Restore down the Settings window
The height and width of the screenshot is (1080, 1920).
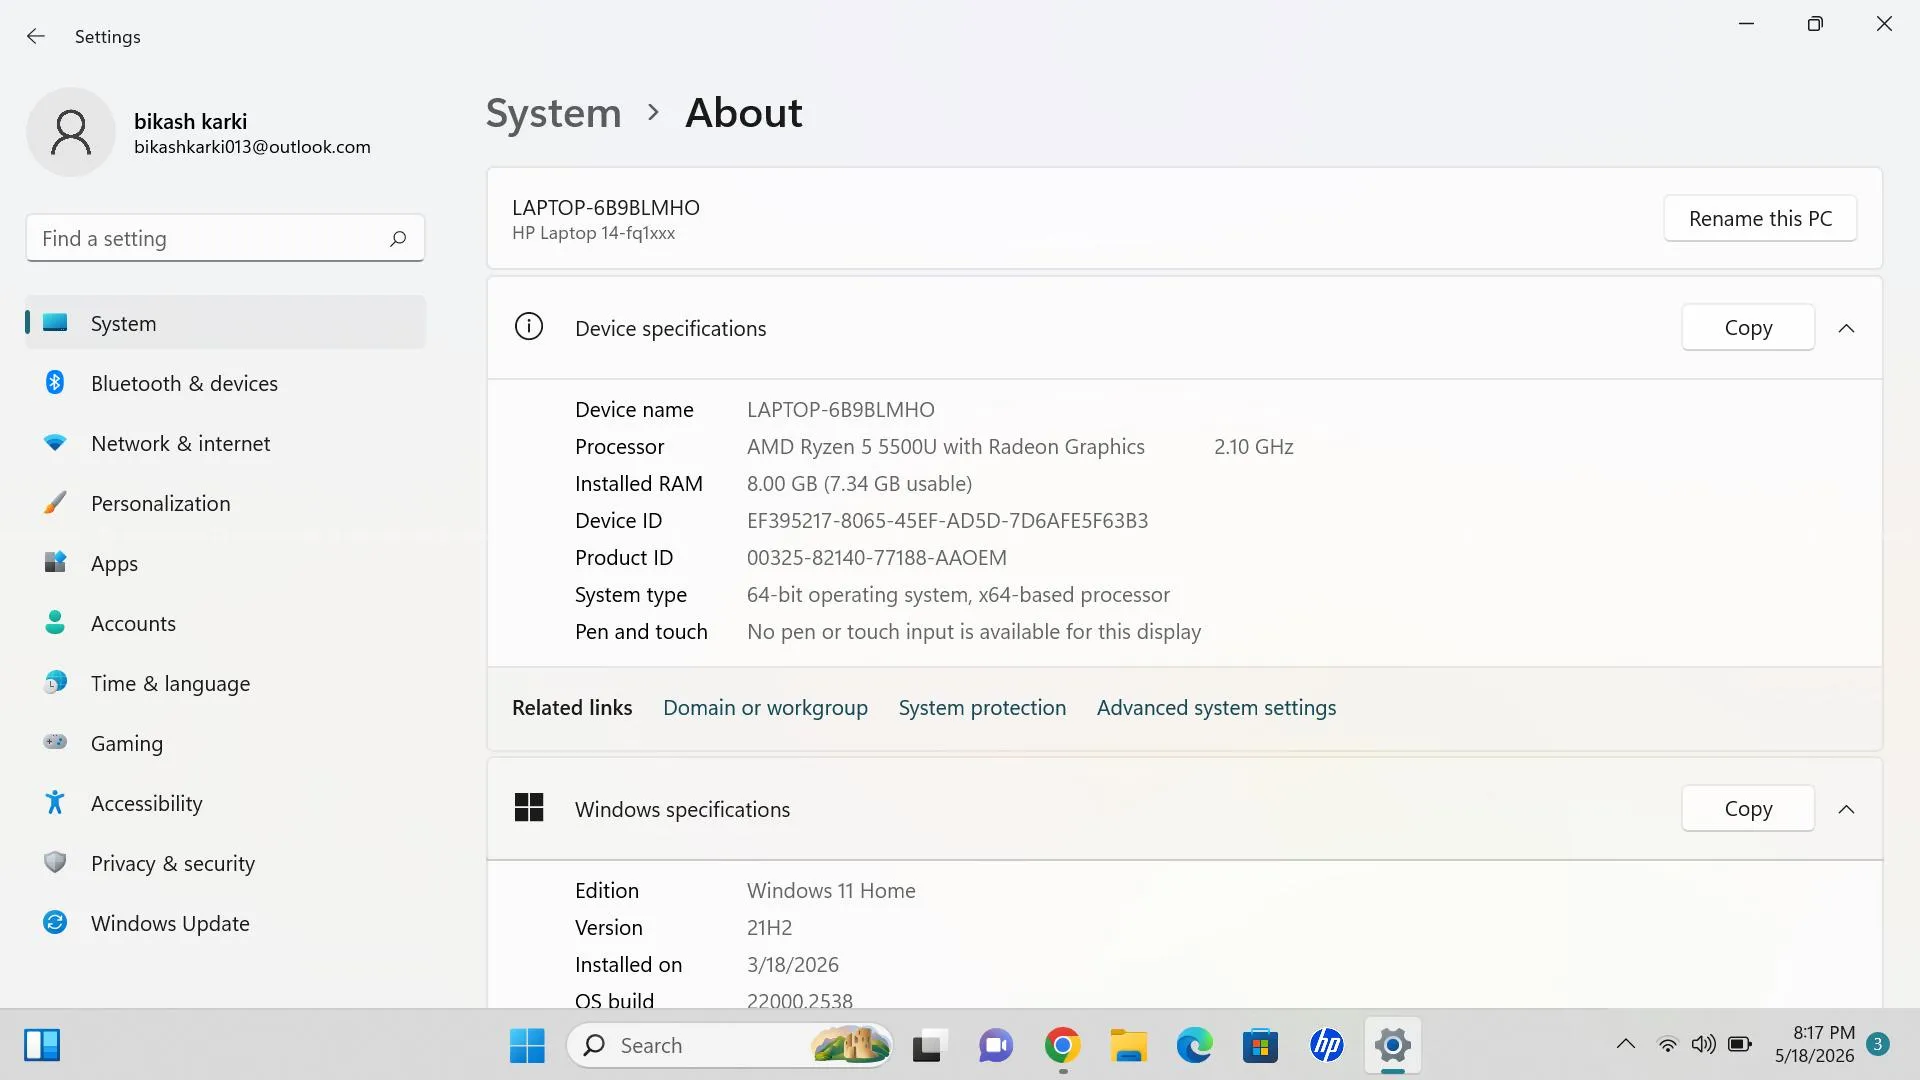pos(1815,24)
